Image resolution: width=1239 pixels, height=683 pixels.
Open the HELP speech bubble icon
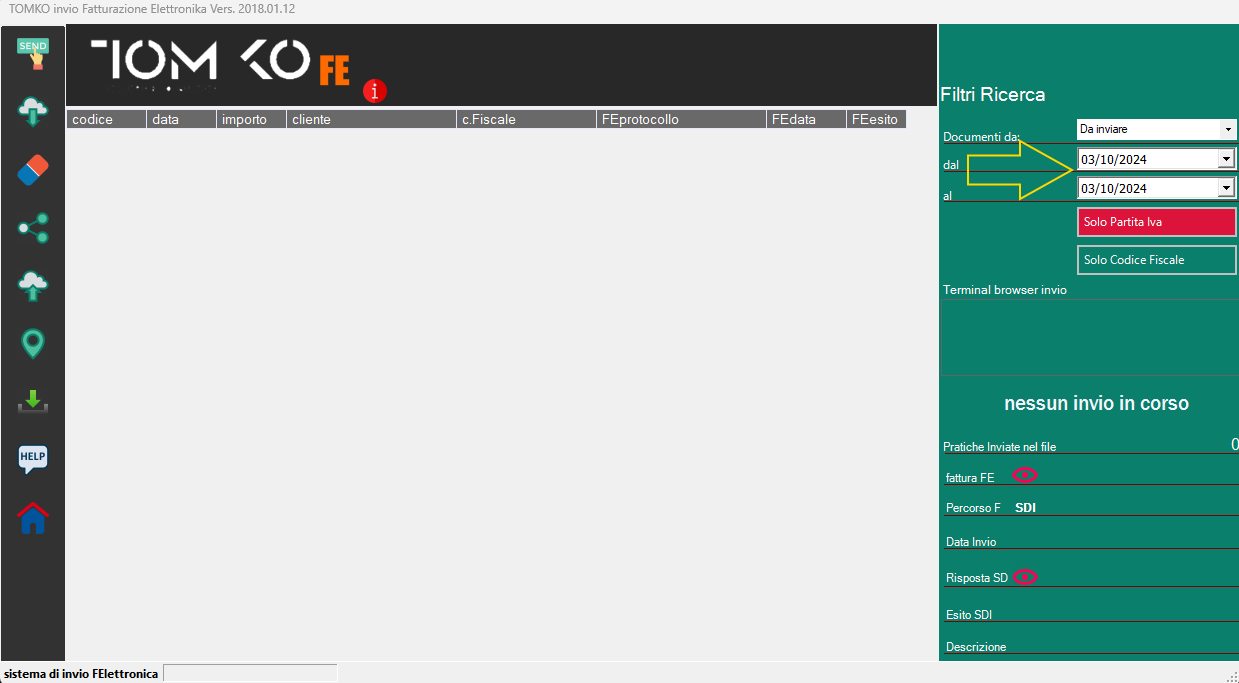(33, 460)
